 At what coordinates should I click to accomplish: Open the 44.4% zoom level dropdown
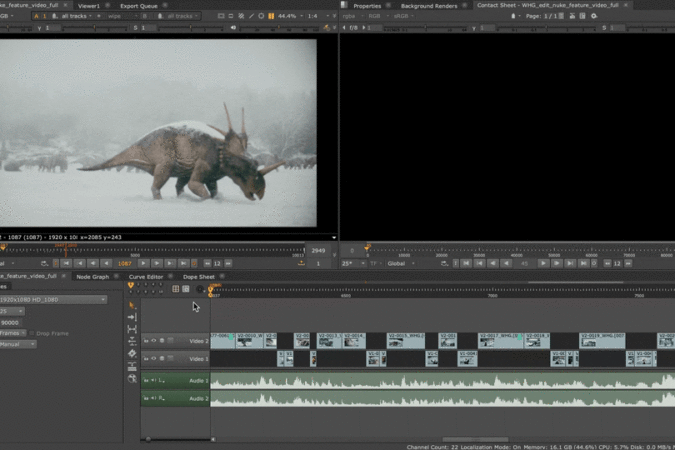[290, 16]
